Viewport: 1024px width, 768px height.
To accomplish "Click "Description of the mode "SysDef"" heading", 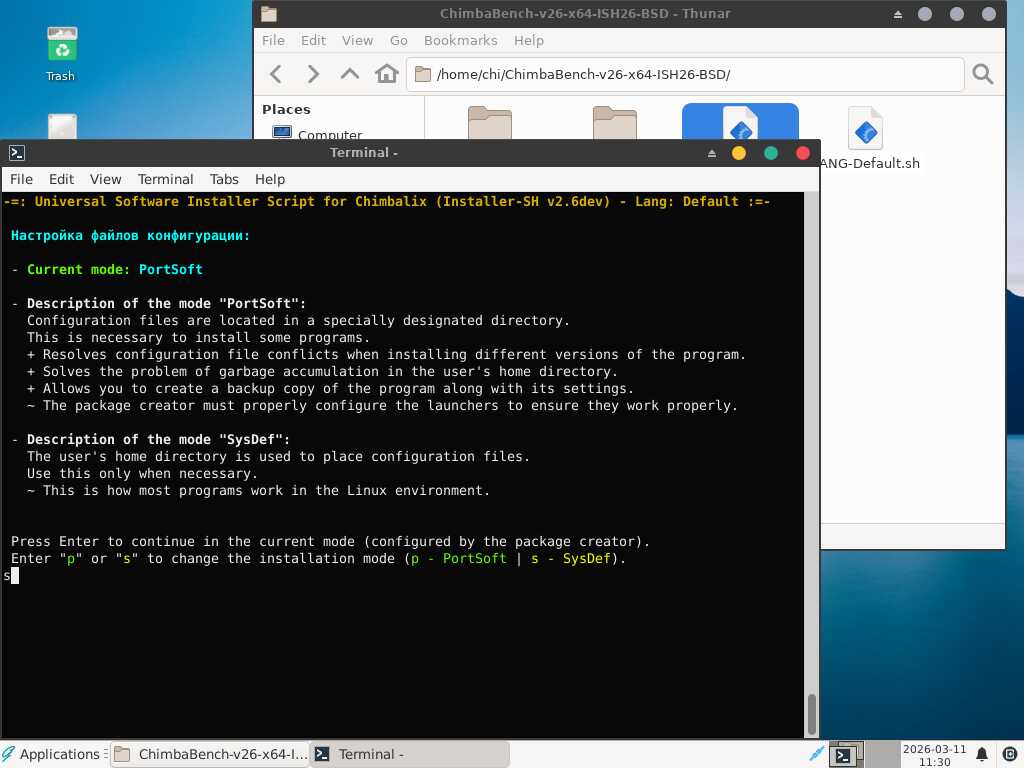I will pos(158,440).
